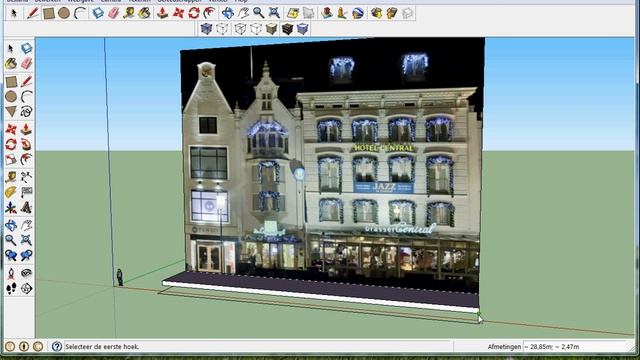
Task: Activate the Position Camera tool
Action: (11, 273)
